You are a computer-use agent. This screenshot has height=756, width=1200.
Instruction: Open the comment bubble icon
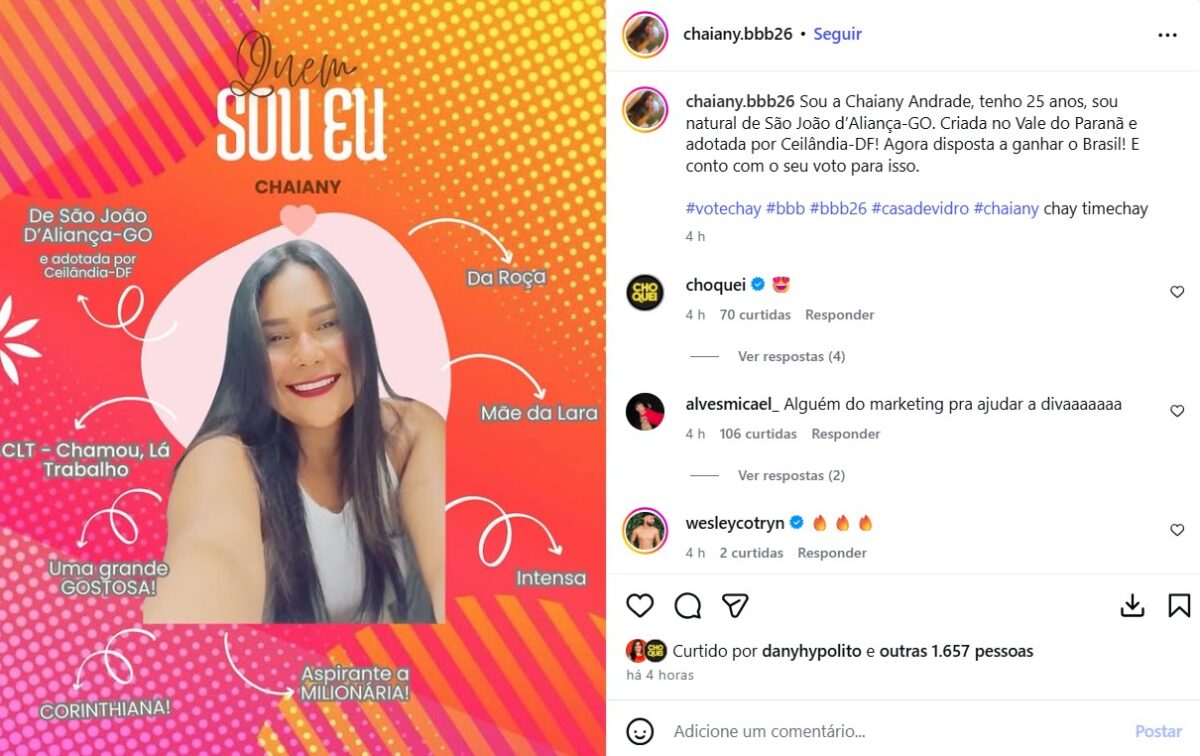pos(688,605)
